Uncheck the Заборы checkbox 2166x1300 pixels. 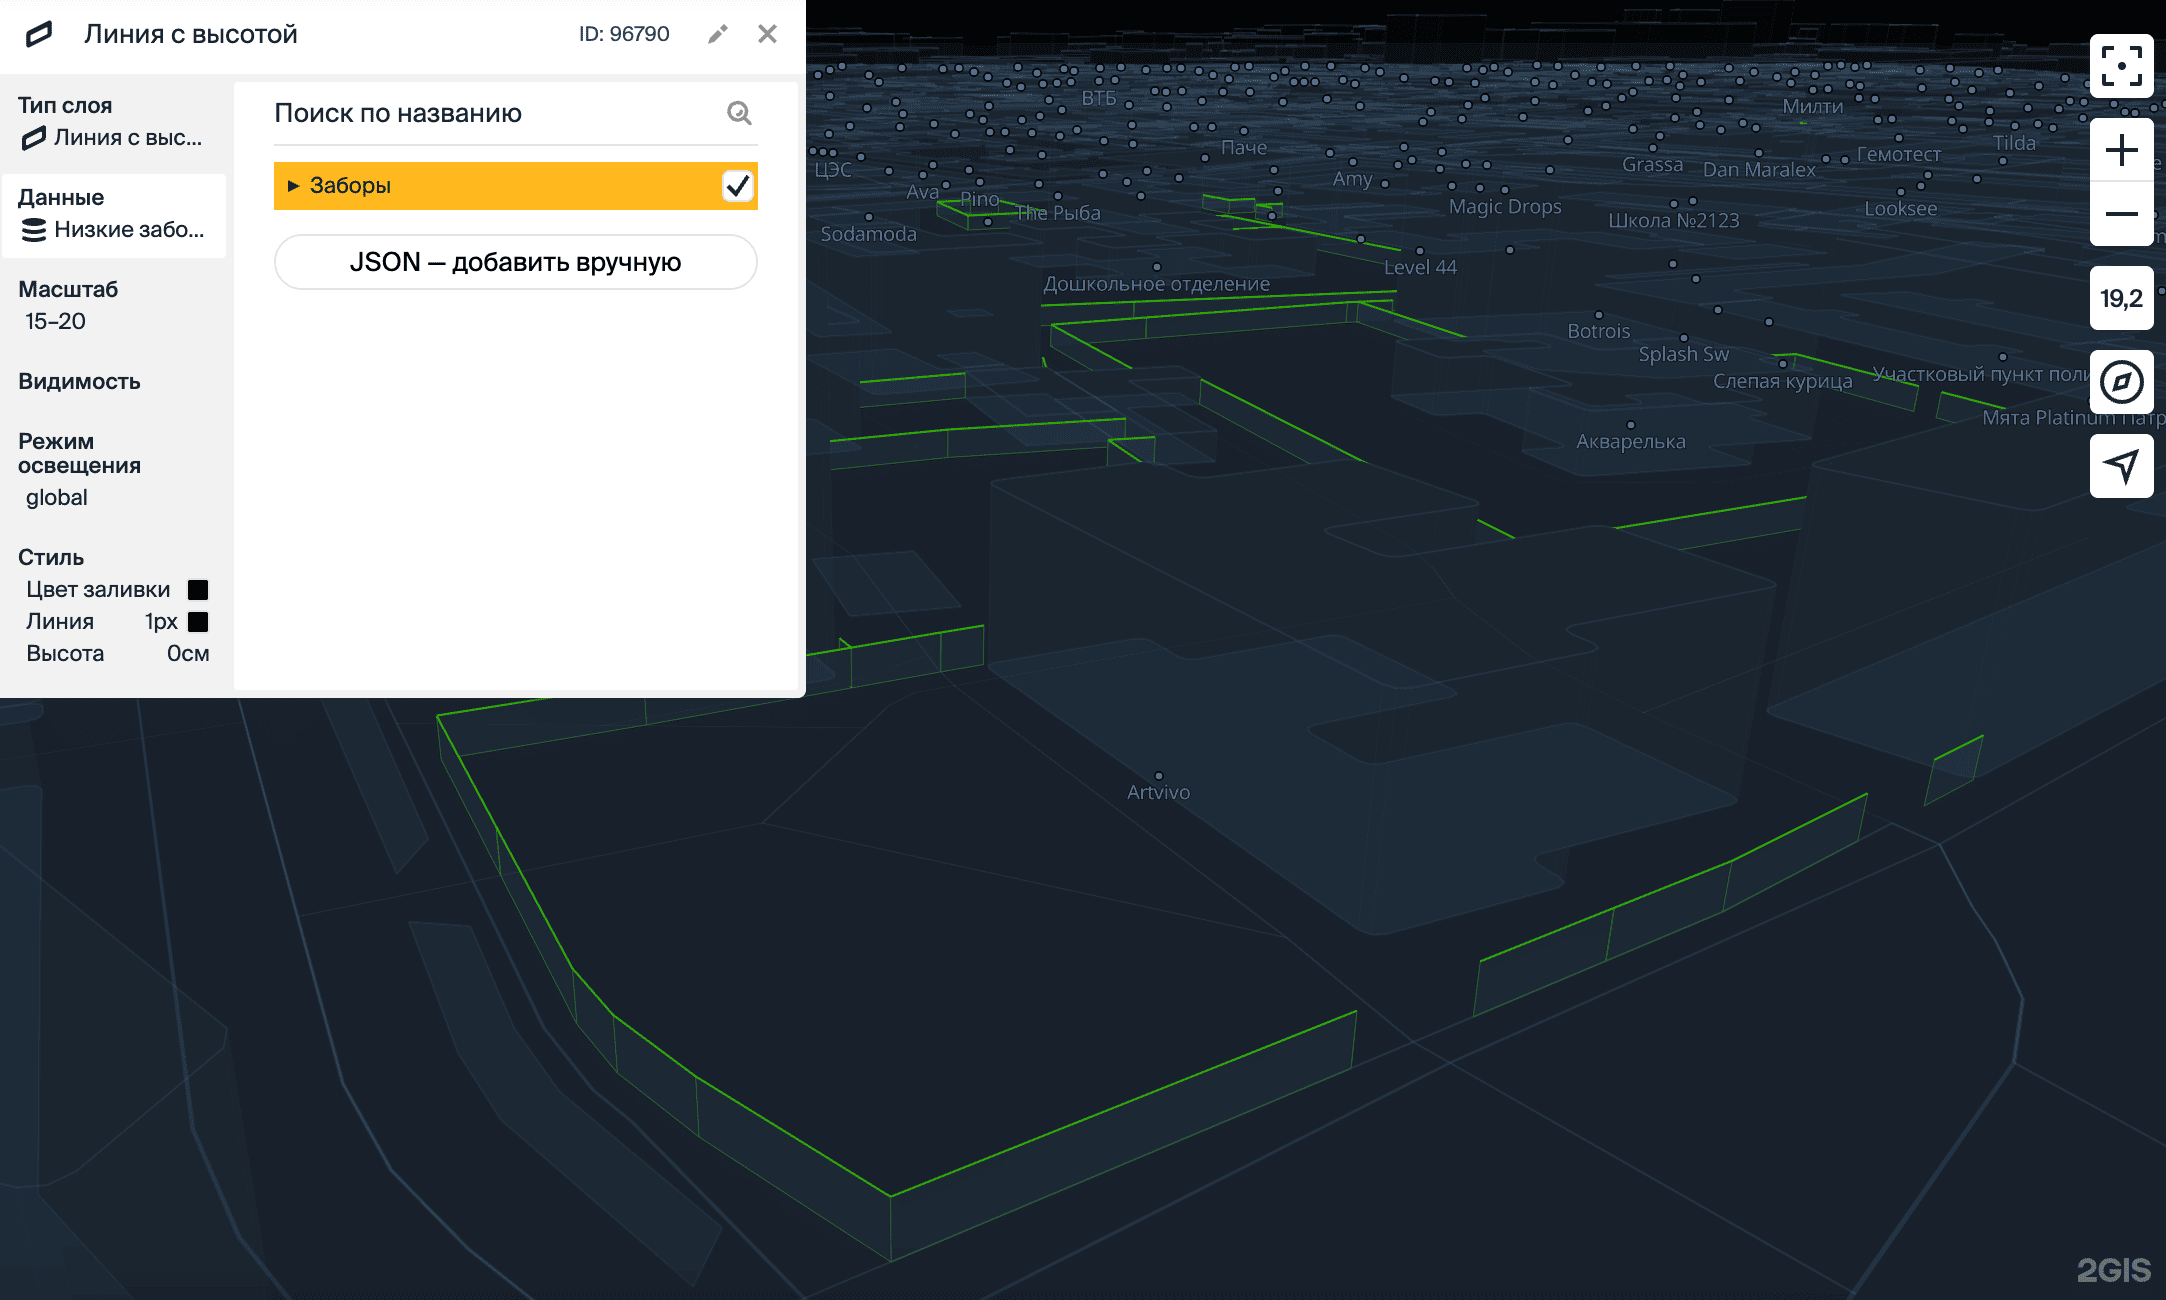(737, 186)
